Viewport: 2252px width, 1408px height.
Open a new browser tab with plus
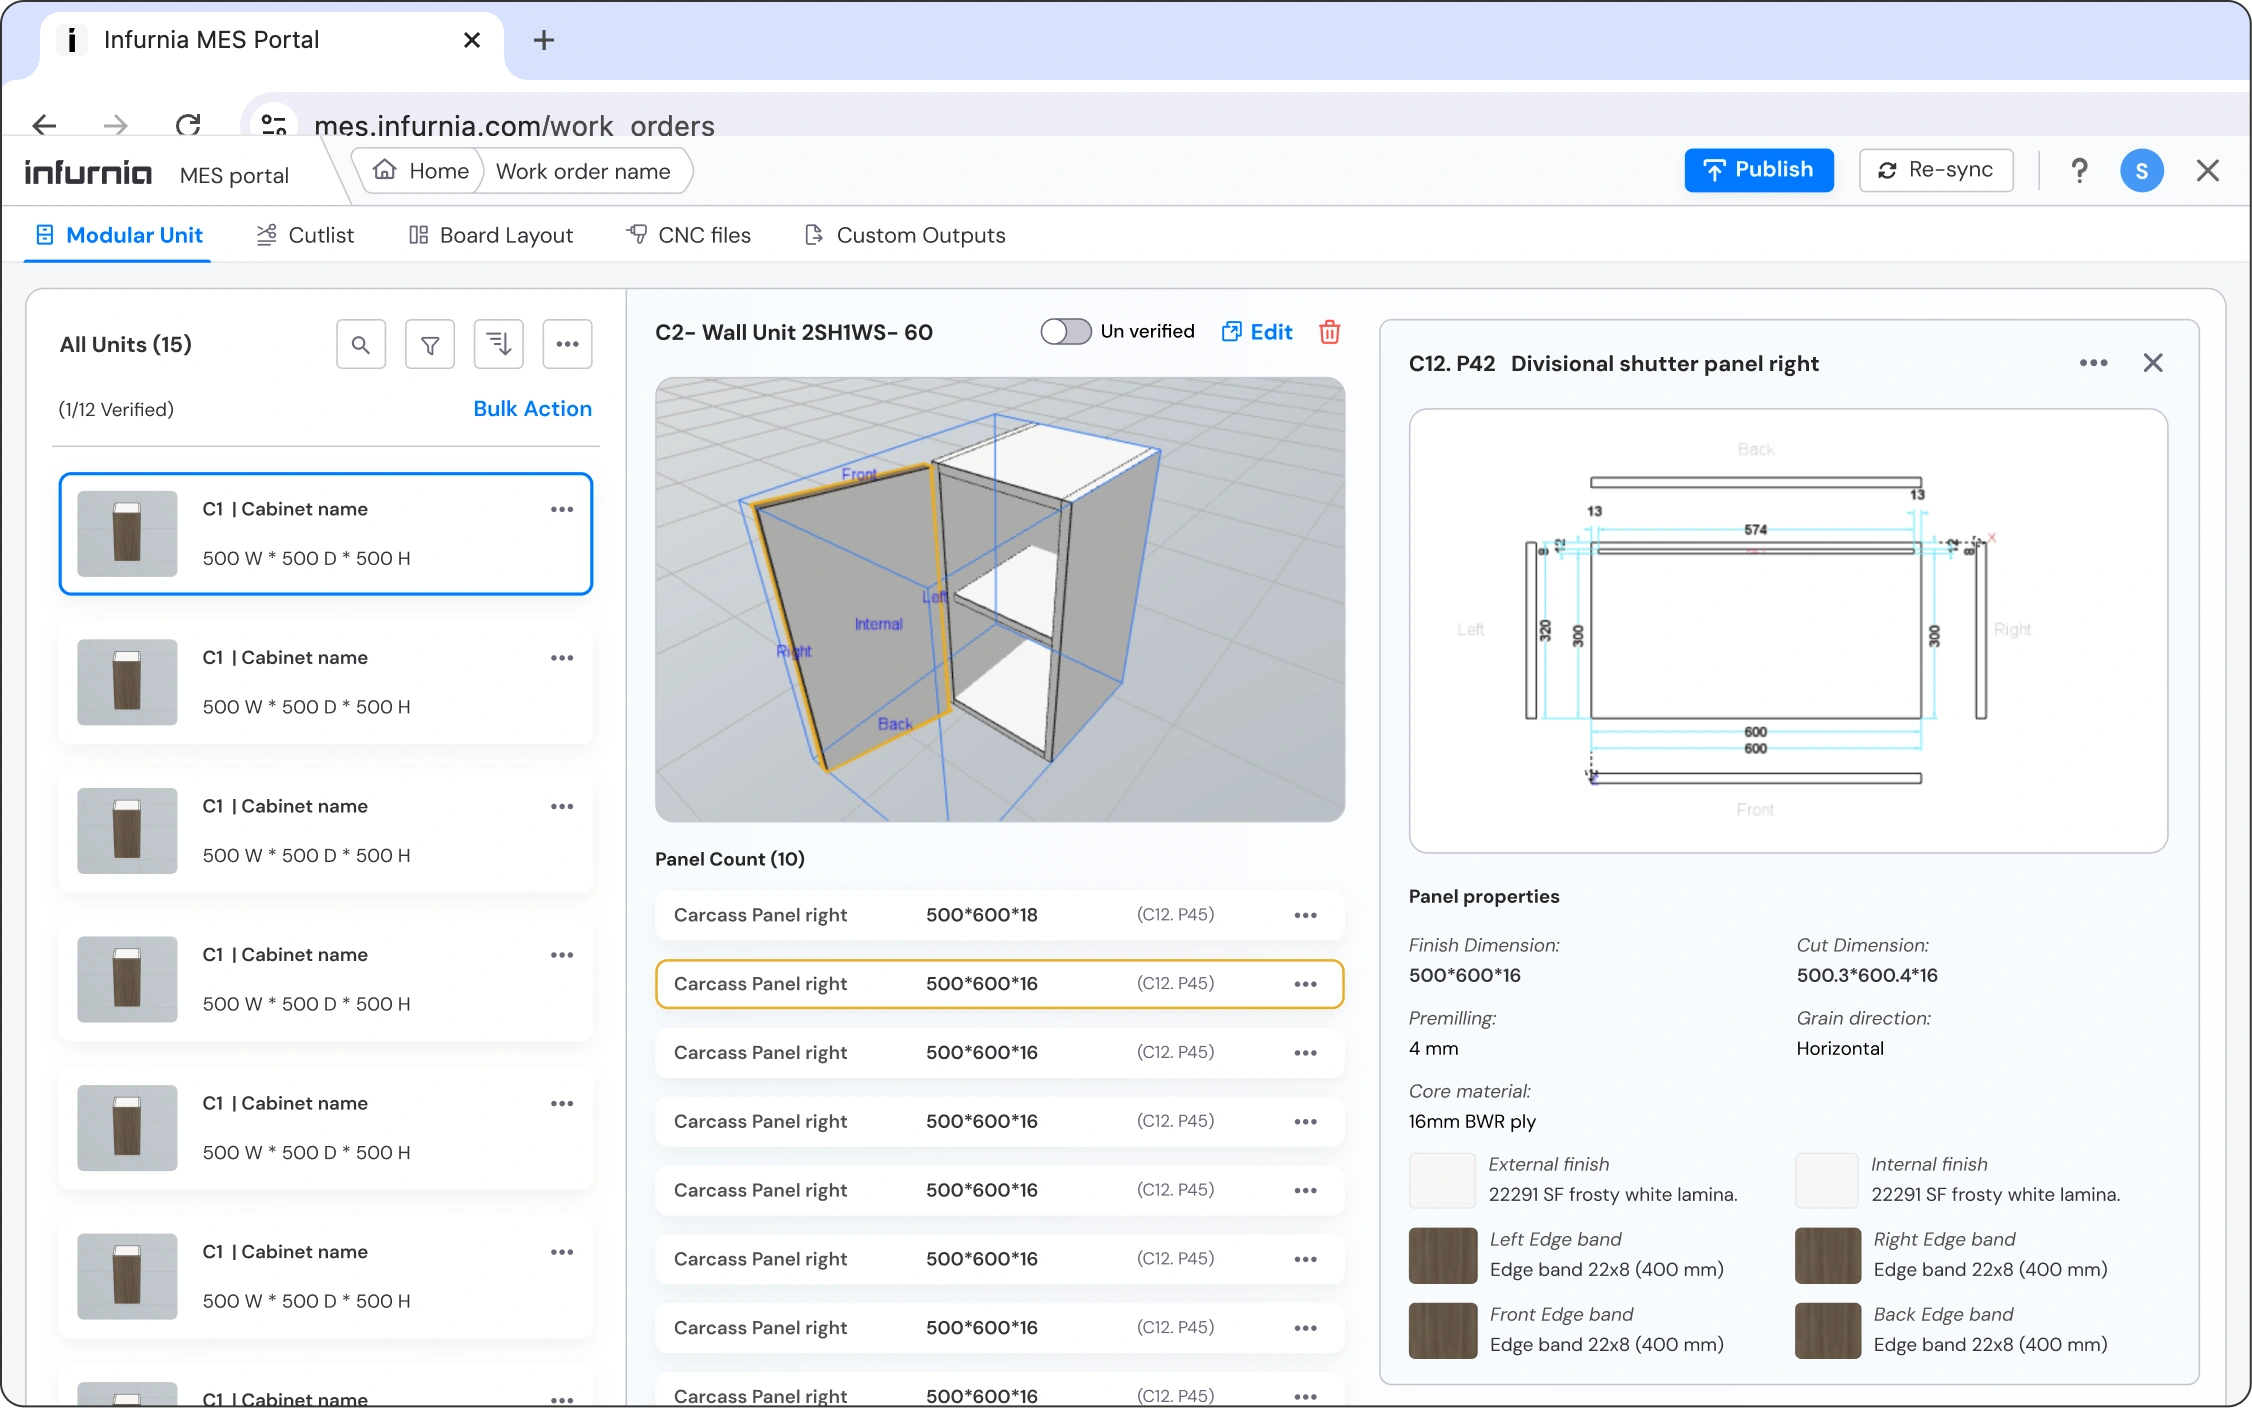[x=544, y=40]
